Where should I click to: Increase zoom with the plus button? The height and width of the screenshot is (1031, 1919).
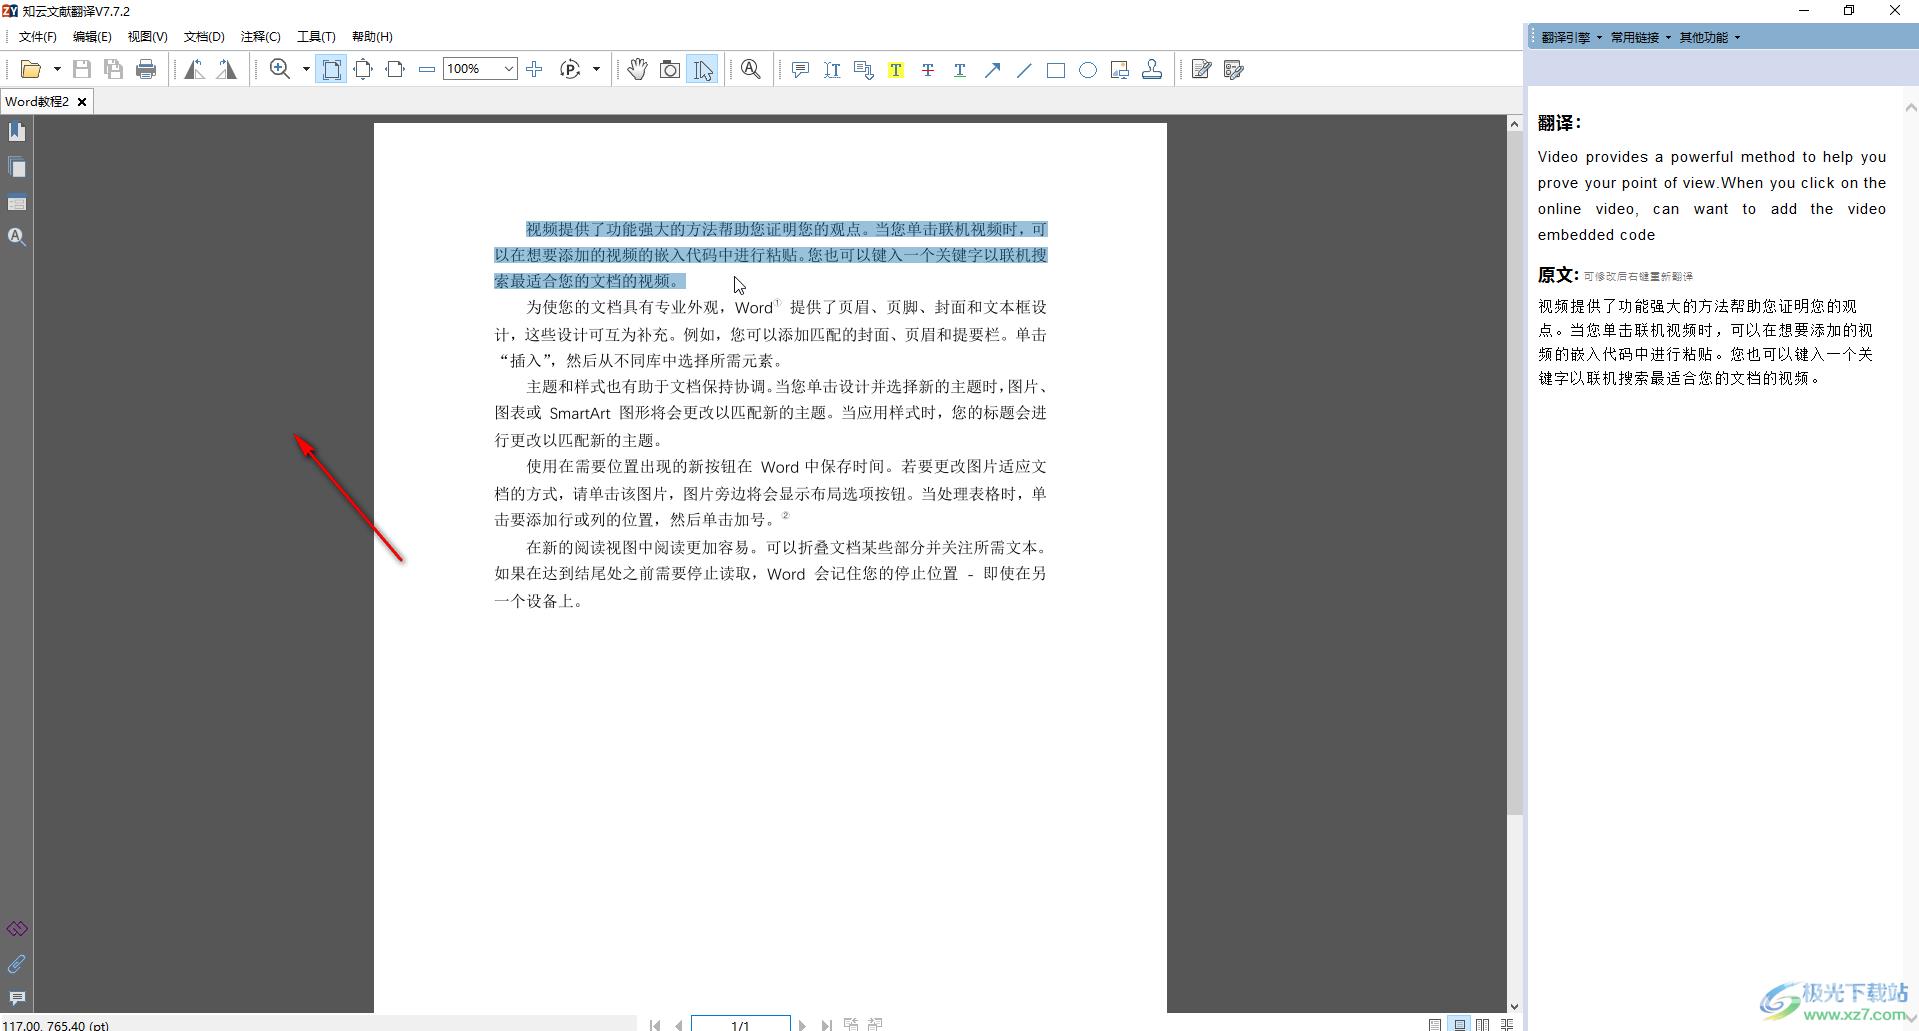(535, 69)
